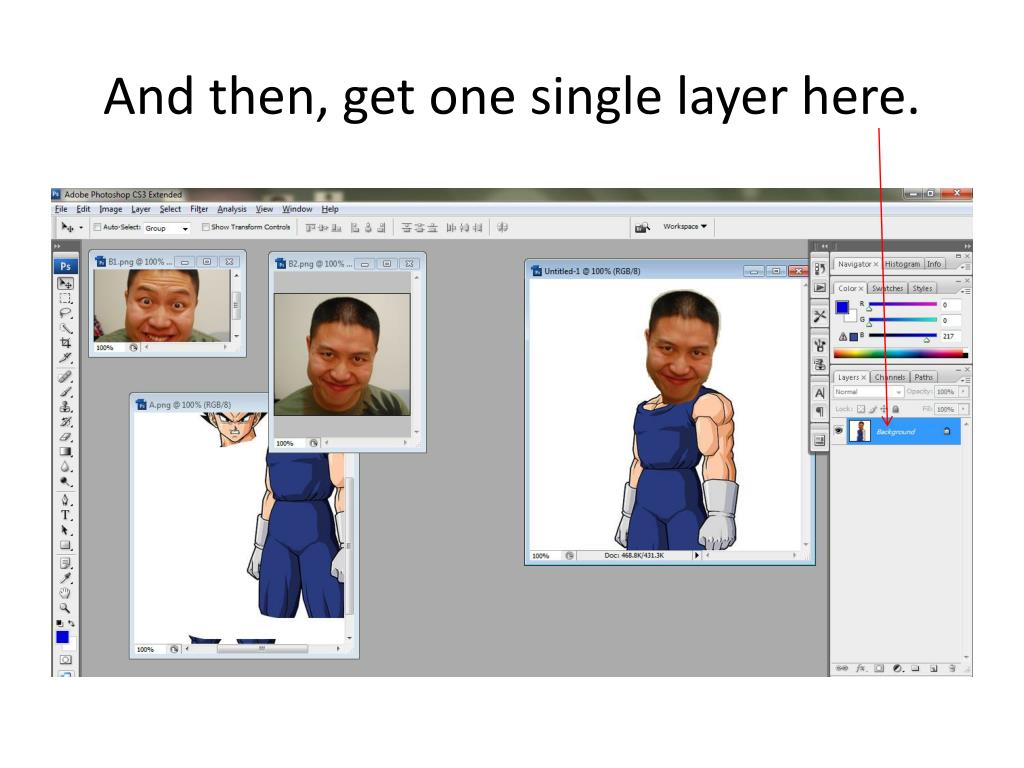Select the Pen tool

click(65, 500)
